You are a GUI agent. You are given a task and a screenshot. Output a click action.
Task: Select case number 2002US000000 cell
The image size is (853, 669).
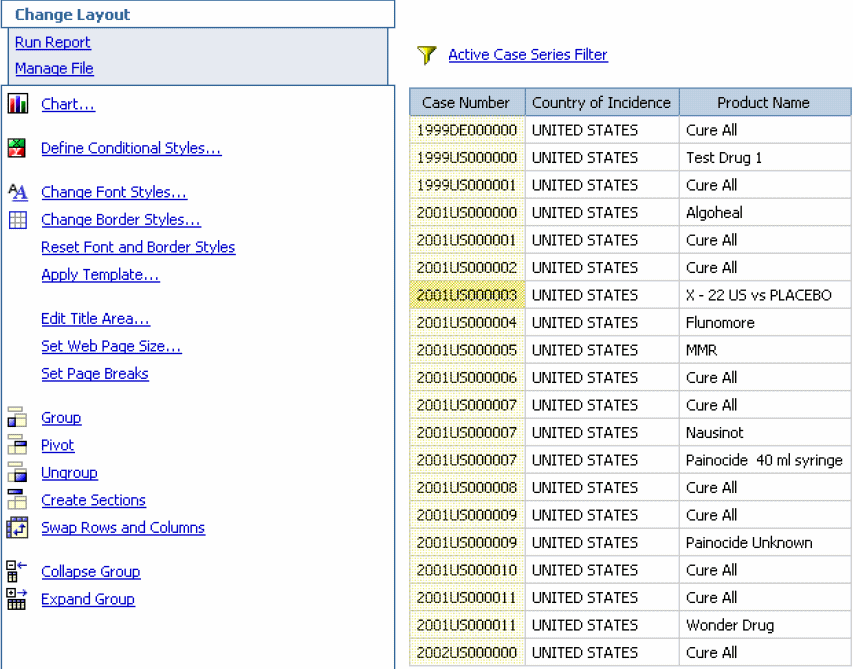coord(467,652)
